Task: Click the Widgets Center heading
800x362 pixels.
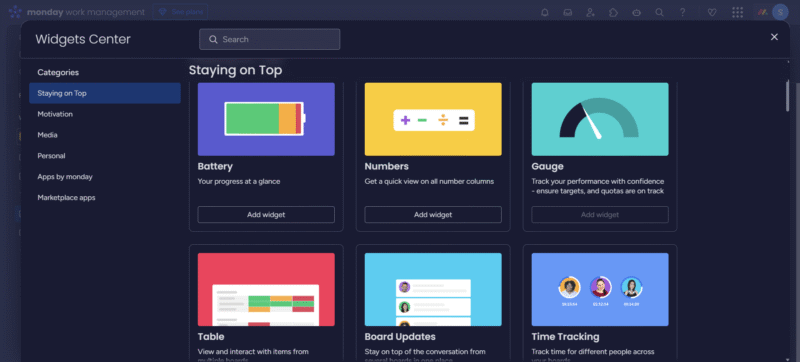Action: pos(83,39)
